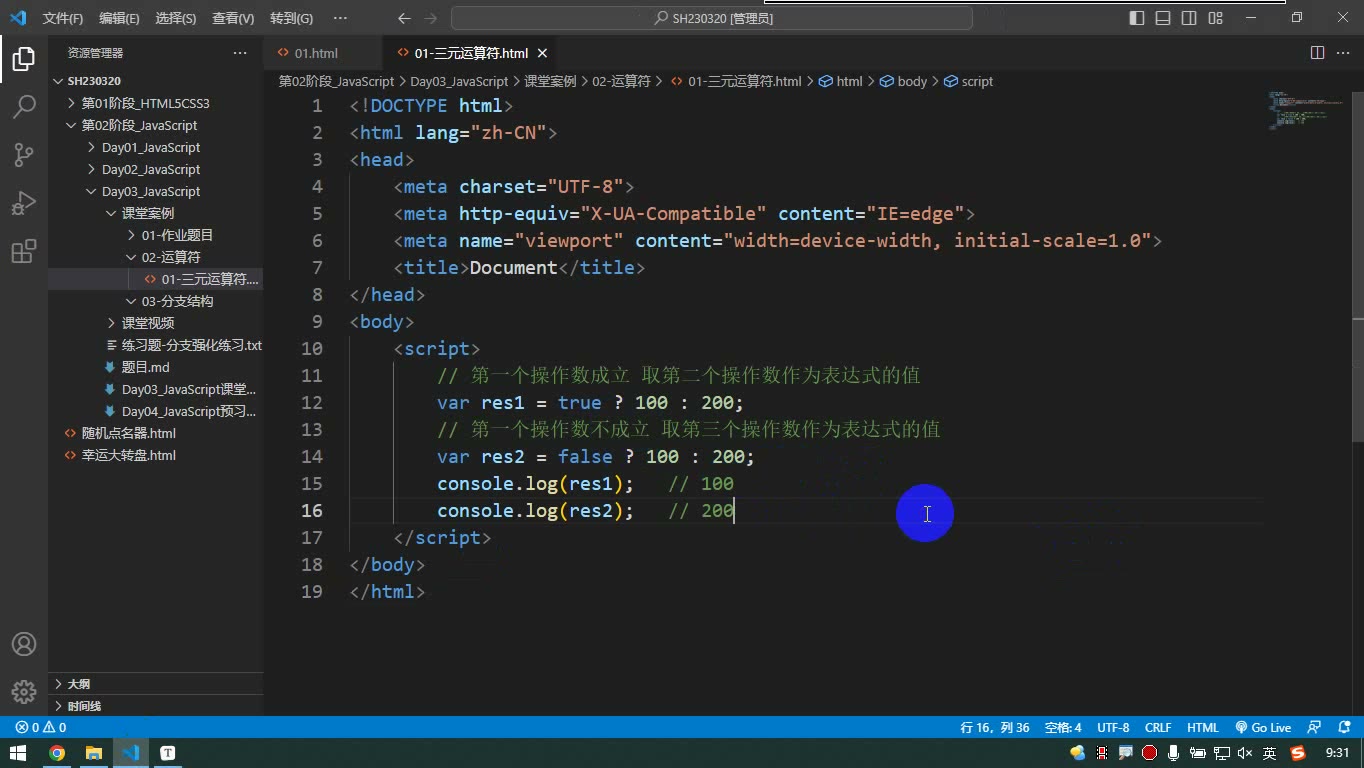Open the Chrome icon on the taskbar
1364x768 pixels.
(57, 753)
